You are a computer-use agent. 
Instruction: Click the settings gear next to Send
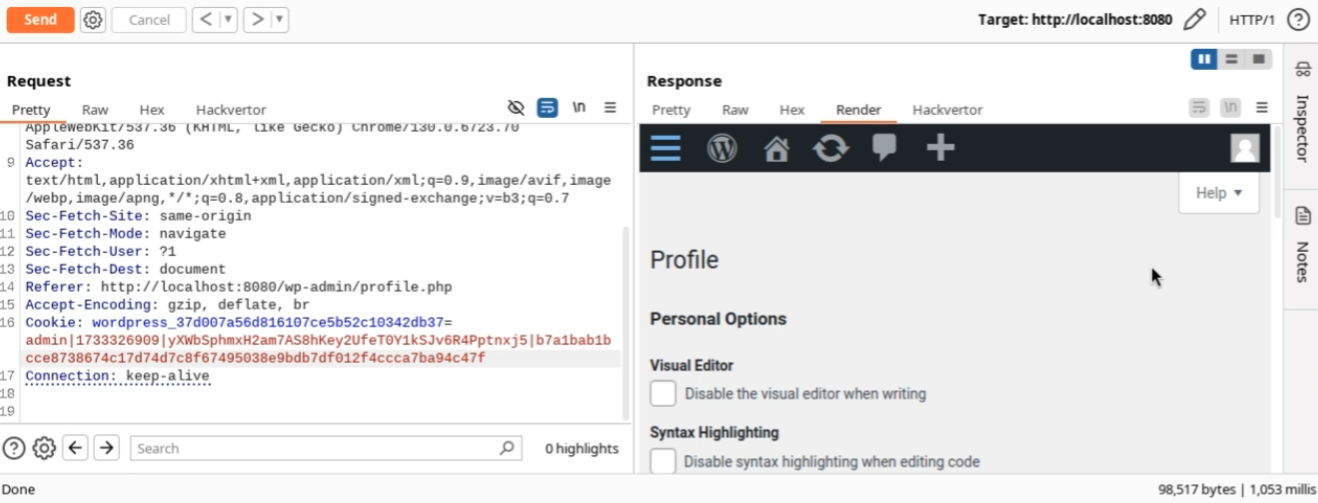tap(93, 20)
